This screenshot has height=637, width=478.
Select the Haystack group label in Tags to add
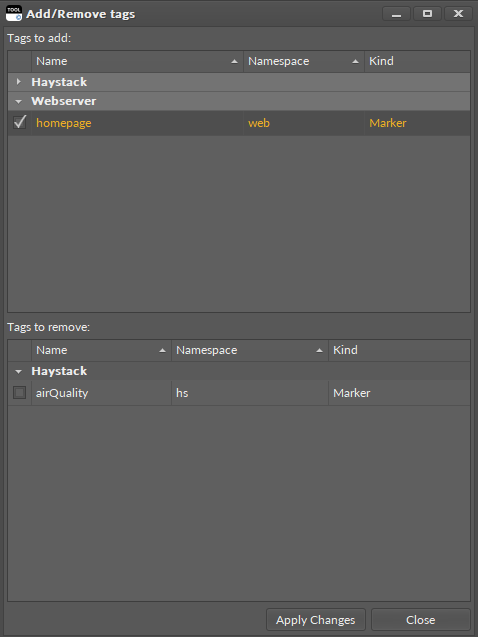59,82
